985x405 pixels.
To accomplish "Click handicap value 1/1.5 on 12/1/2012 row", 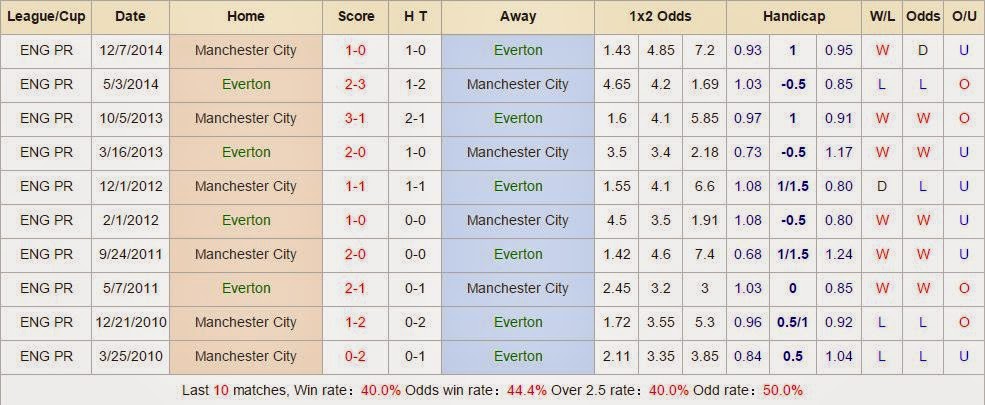I will [793, 186].
